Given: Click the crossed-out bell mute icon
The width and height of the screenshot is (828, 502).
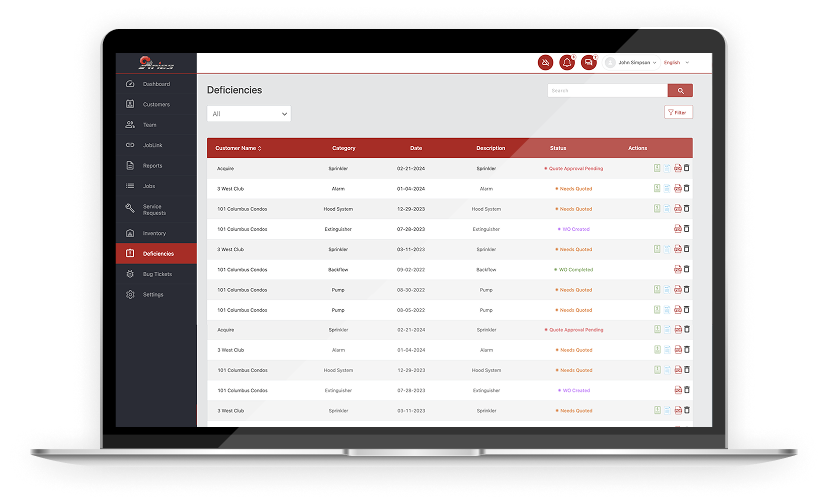Looking at the screenshot, I should pos(546,62).
